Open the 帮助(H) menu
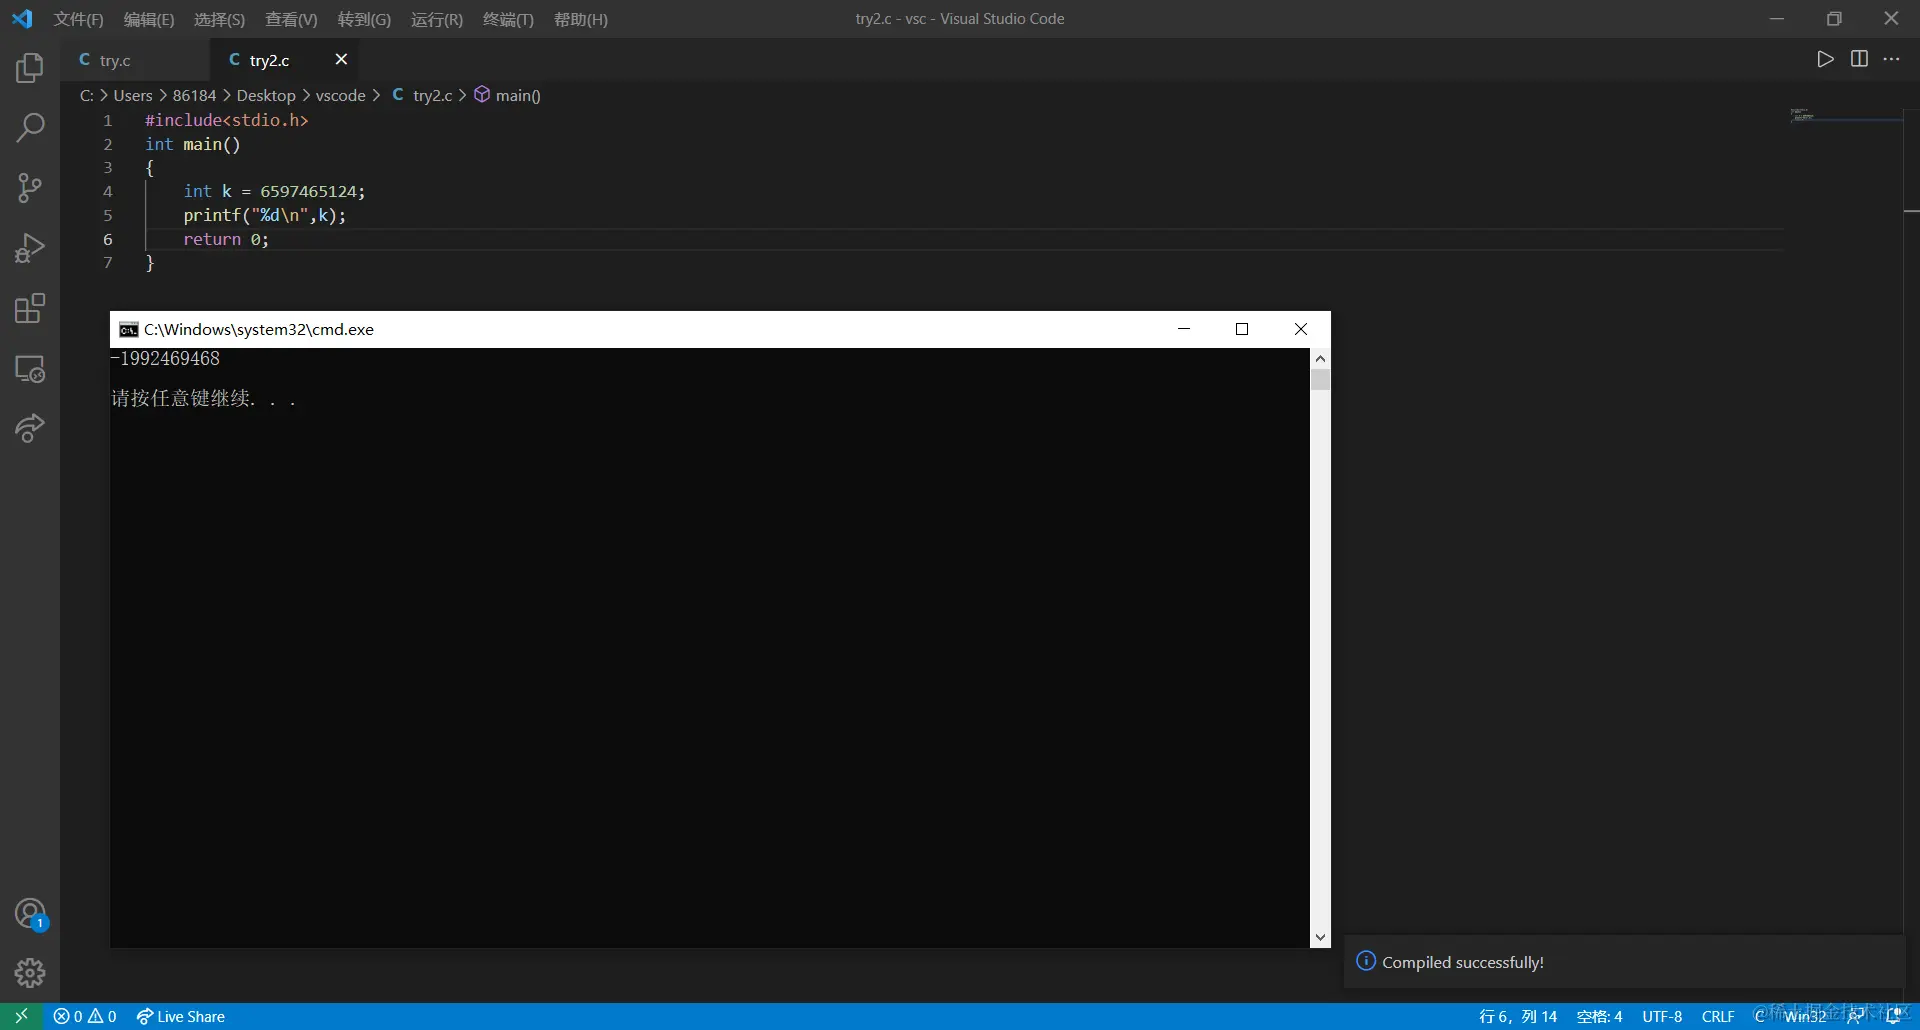This screenshot has width=1920, height=1030. tap(580, 19)
